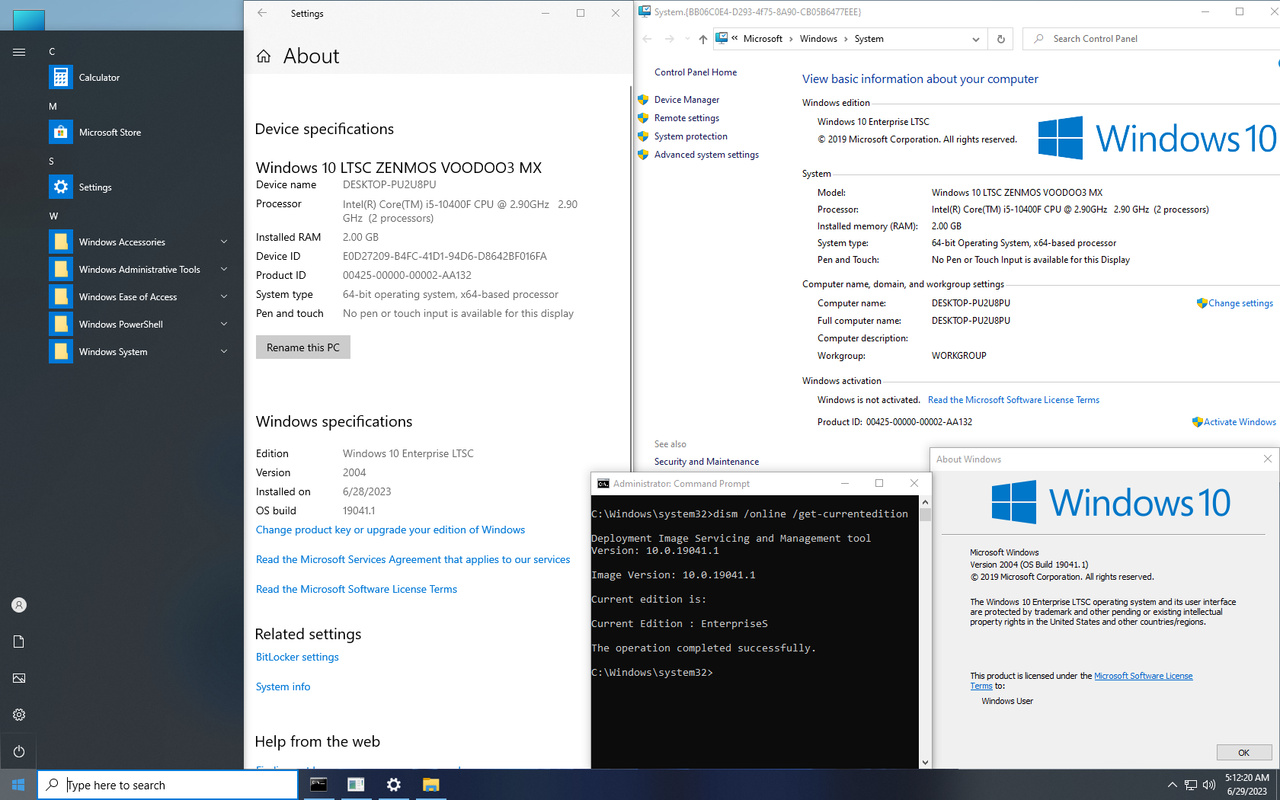Open Remote settings link
The image size is (1280, 800).
pos(686,118)
